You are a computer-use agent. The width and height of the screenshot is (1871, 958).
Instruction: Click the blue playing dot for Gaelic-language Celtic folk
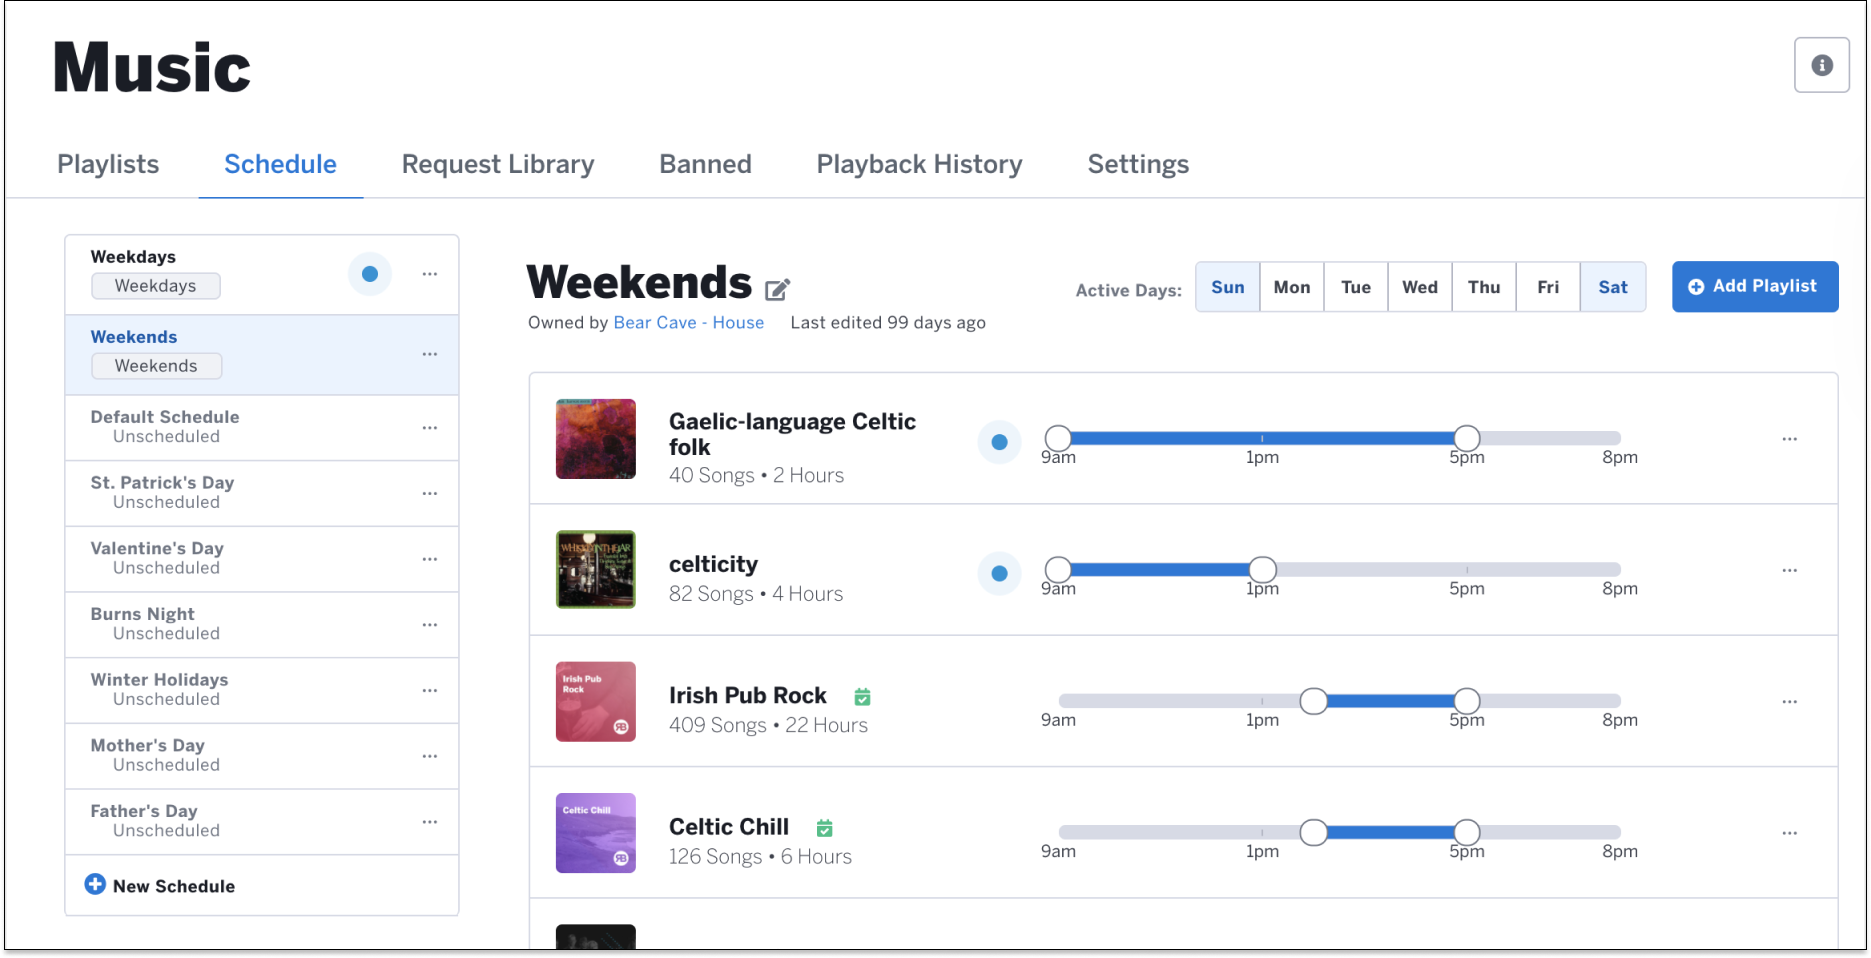[x=999, y=442]
